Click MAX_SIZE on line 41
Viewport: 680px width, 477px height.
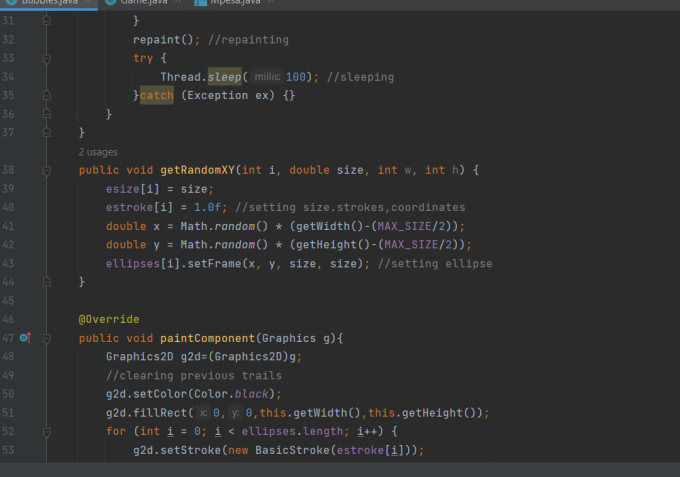pos(404,226)
